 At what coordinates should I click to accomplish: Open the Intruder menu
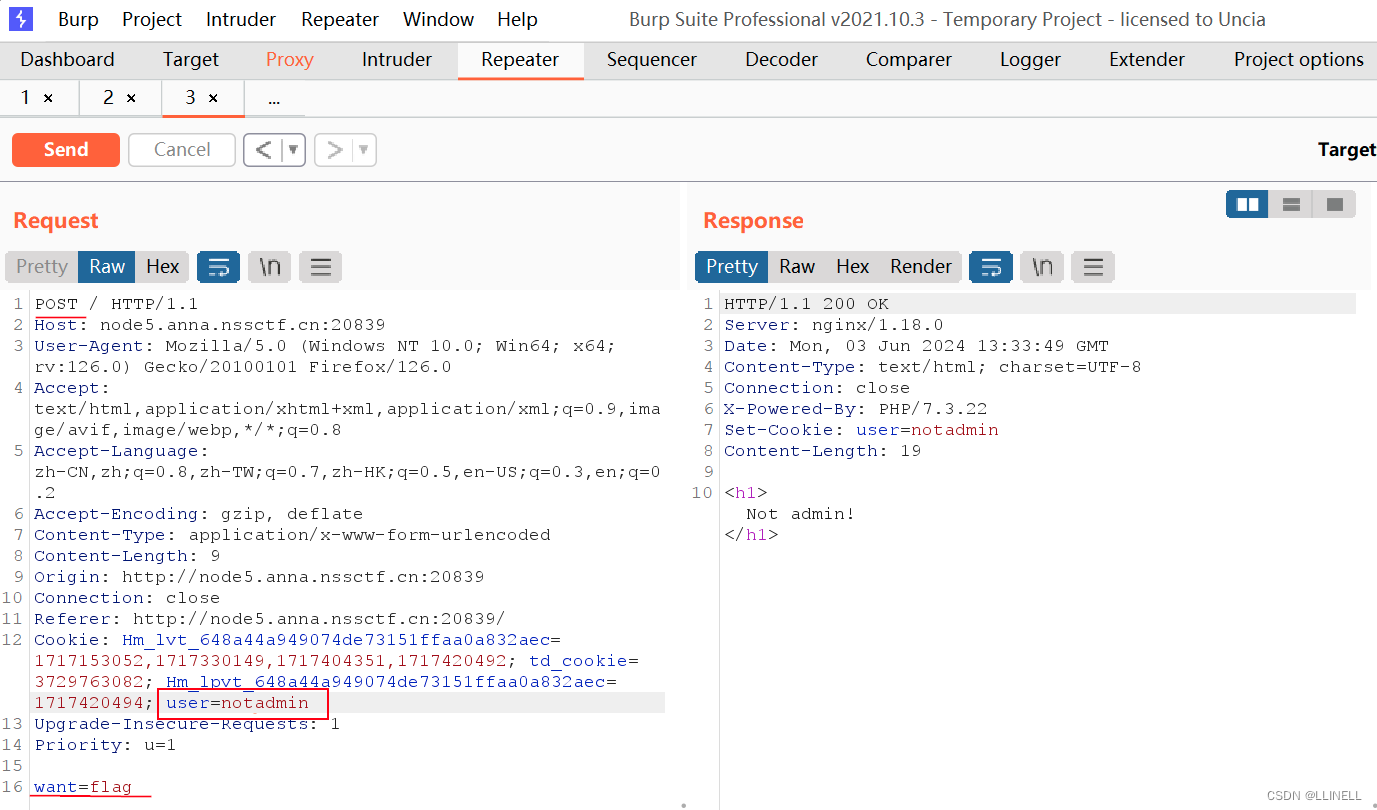(241, 19)
